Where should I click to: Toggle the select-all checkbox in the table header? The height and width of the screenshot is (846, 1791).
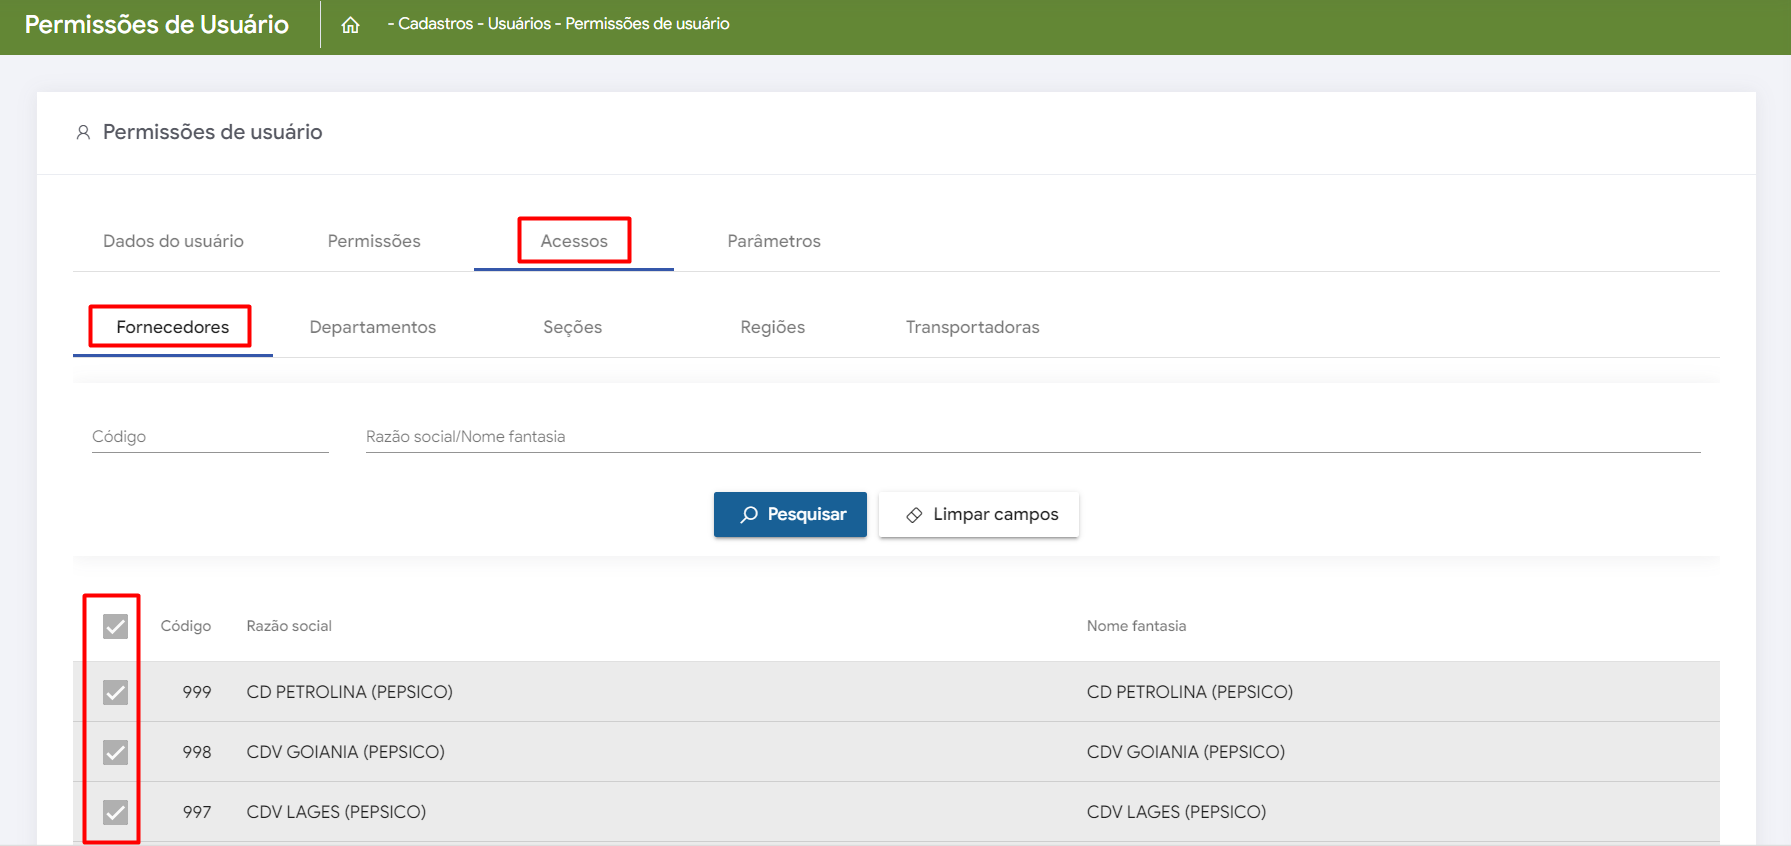point(116,627)
